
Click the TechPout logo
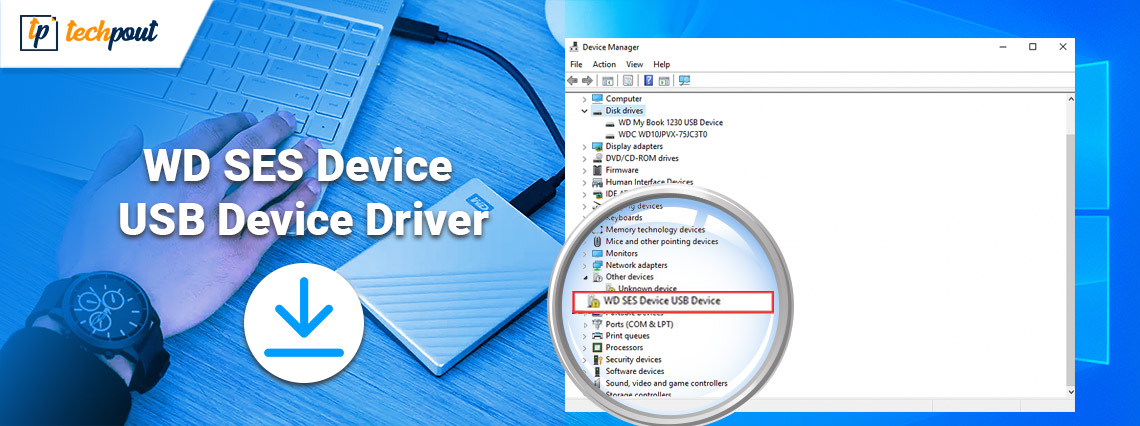coord(89,33)
